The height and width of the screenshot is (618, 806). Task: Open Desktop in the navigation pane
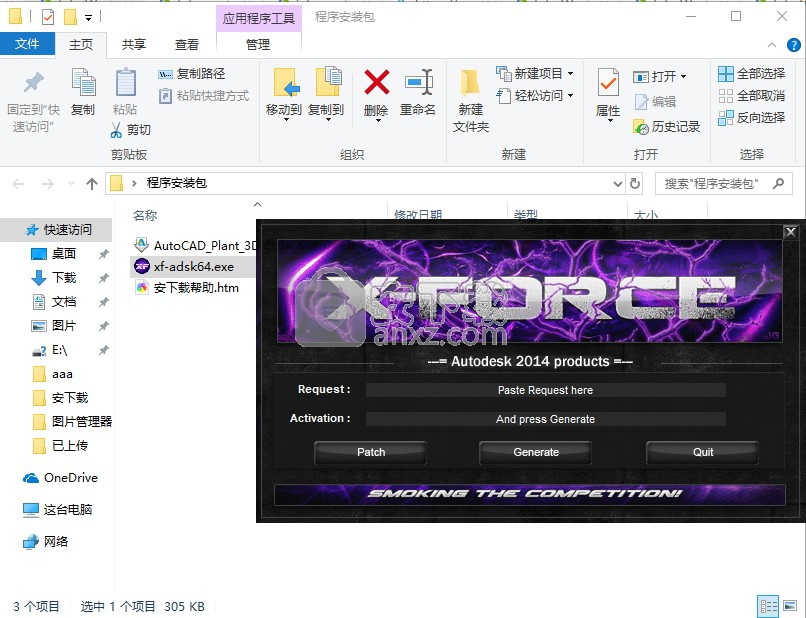tap(64, 253)
